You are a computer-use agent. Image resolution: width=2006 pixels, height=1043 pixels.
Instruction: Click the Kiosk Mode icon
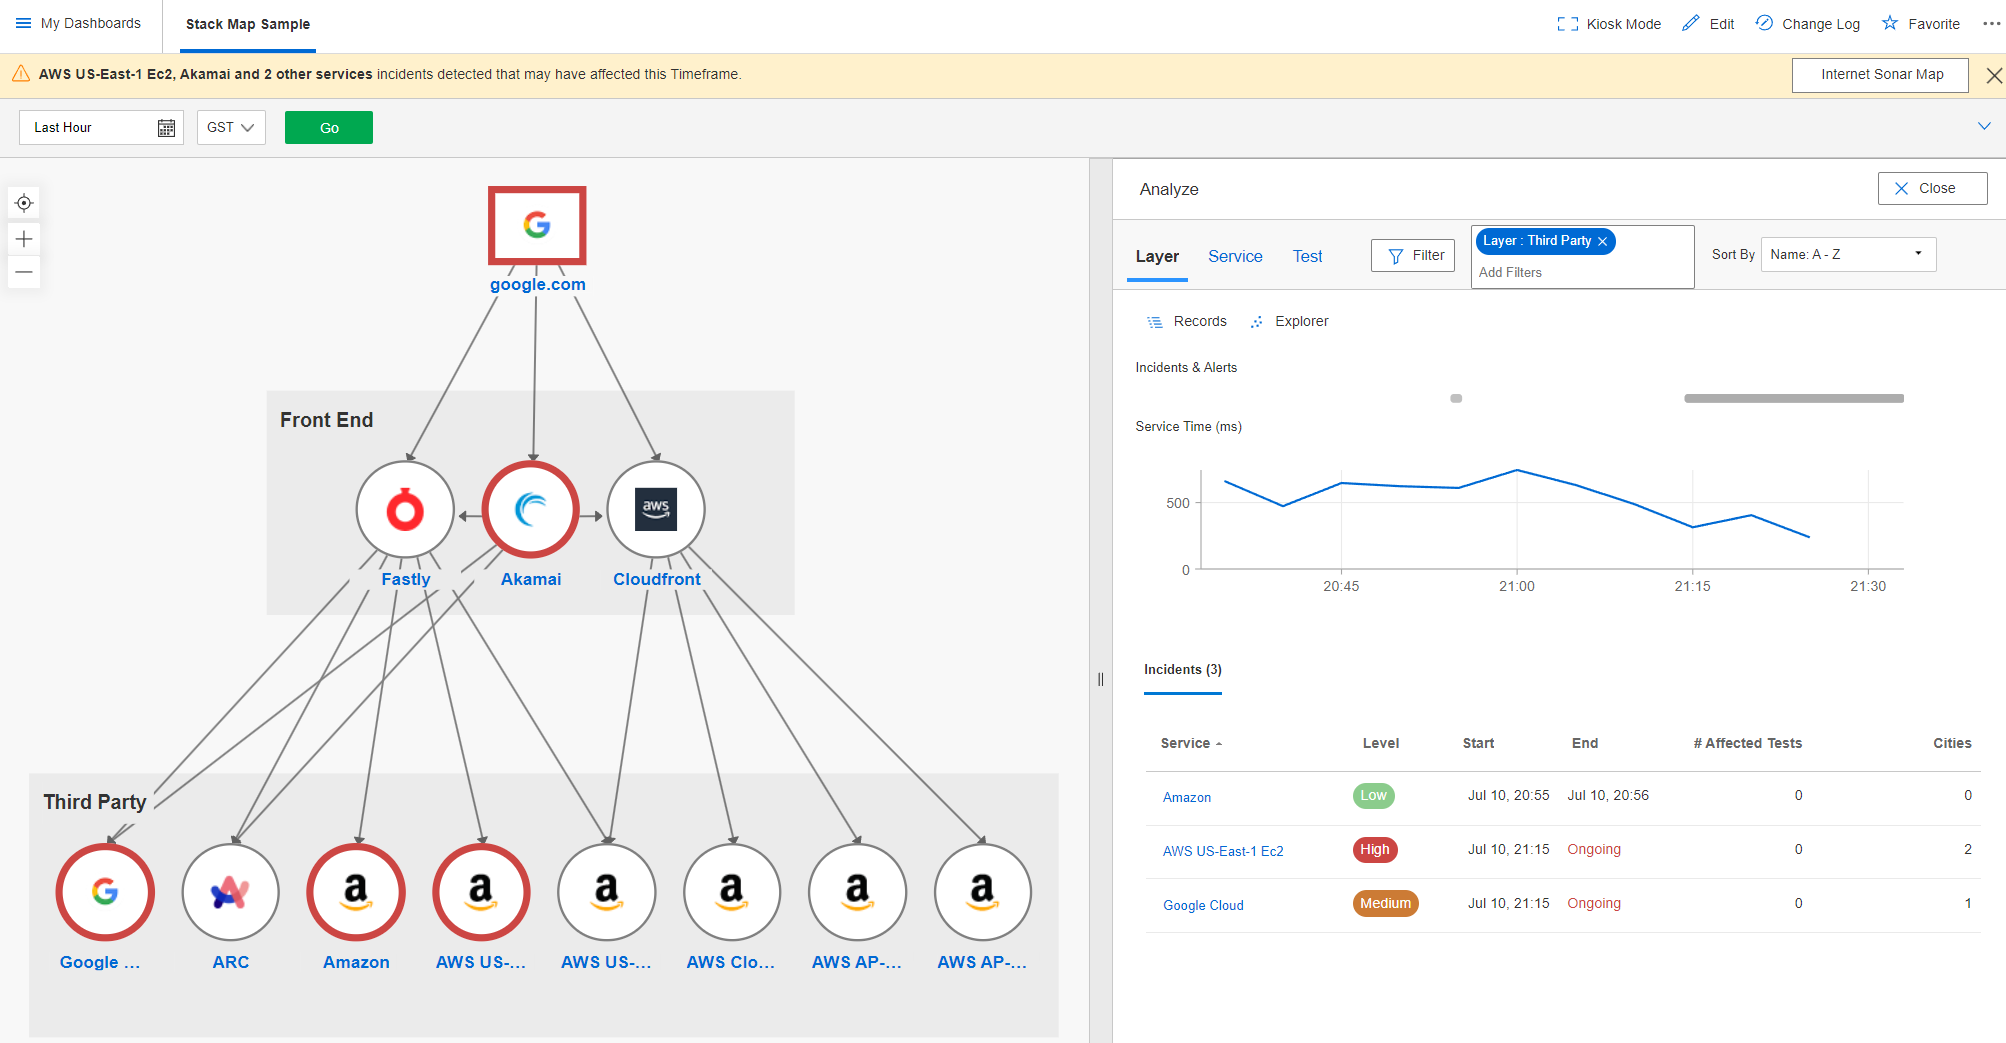(1567, 24)
